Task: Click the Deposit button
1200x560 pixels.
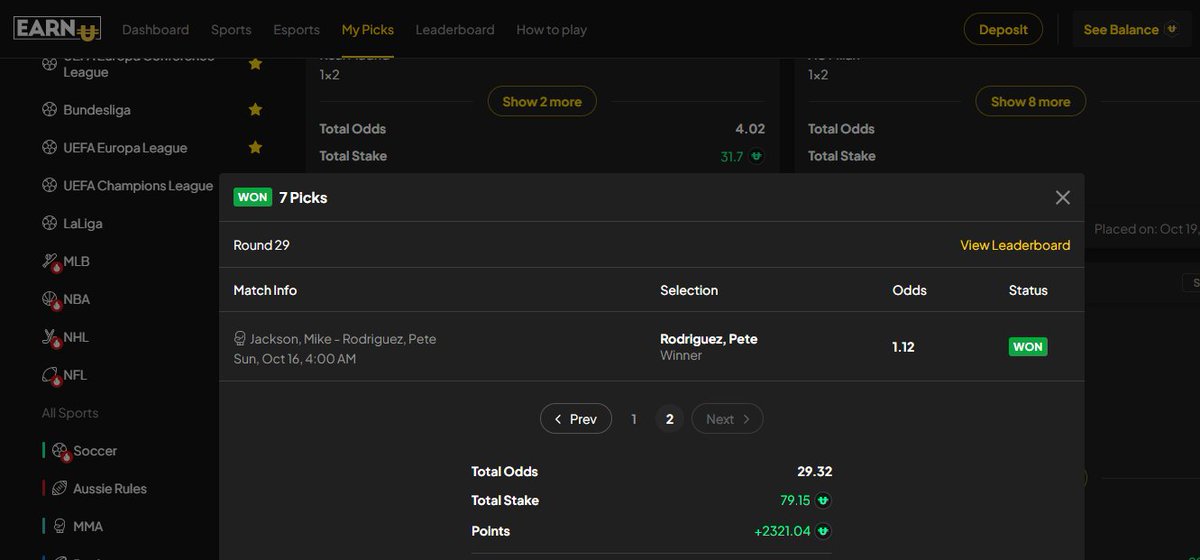Action: tap(1003, 29)
